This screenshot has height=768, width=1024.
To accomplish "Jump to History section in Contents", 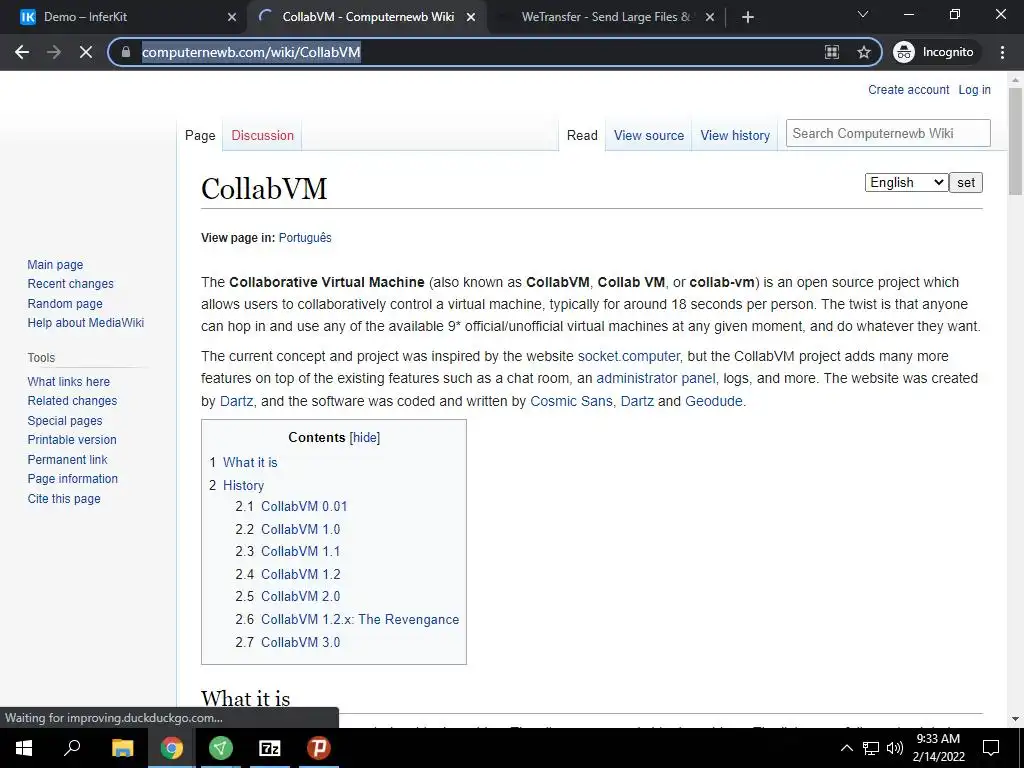I will [244, 485].
